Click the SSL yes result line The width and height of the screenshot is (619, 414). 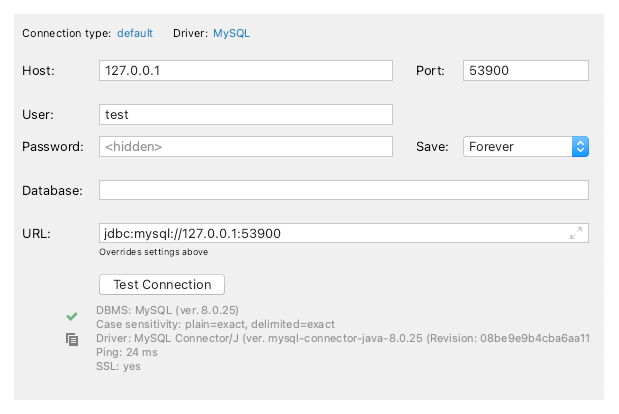[118, 366]
